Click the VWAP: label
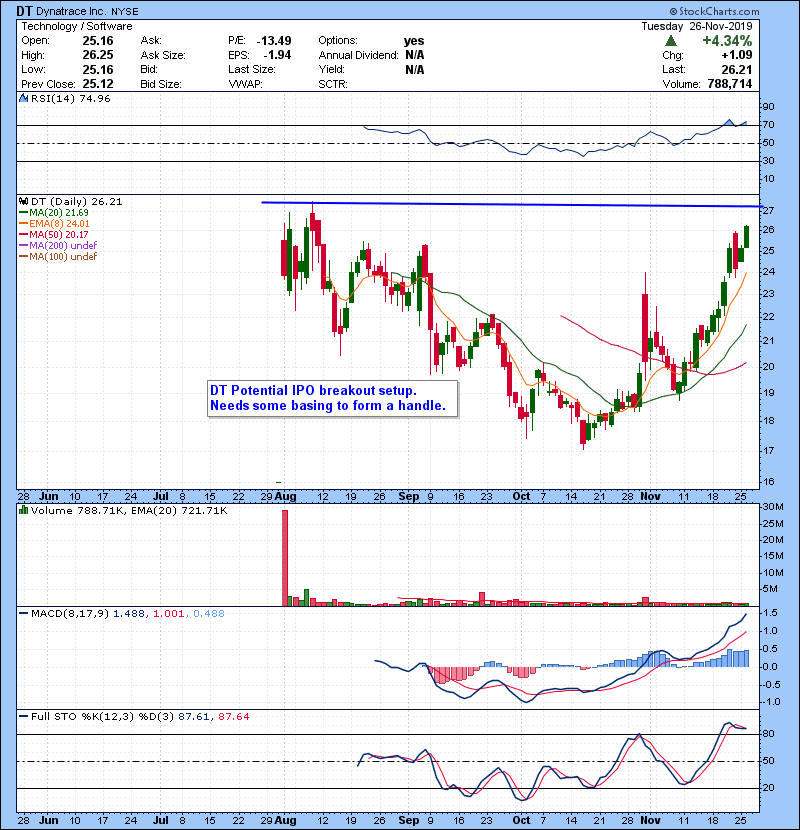Image resolution: width=800 pixels, height=830 pixels. [x=246, y=84]
